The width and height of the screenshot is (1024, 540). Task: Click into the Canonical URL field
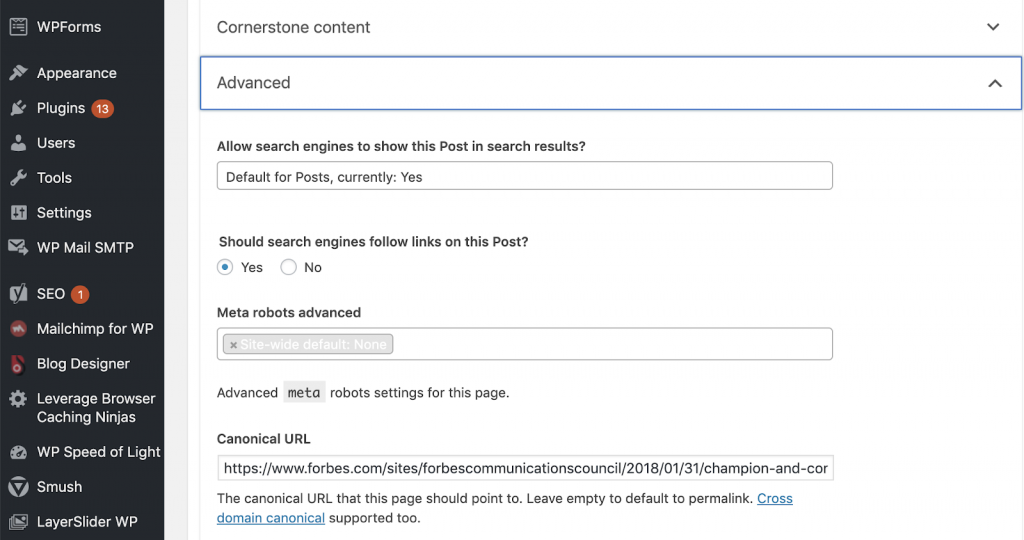[525, 468]
